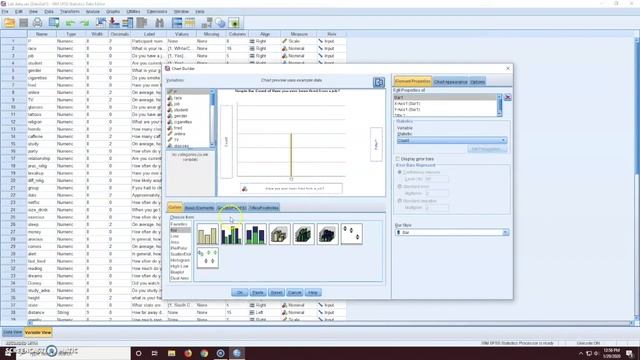Viewport: 640px width, 360px height.
Task: Click the Save file toolbar icon
Action: click(x=24, y=23)
